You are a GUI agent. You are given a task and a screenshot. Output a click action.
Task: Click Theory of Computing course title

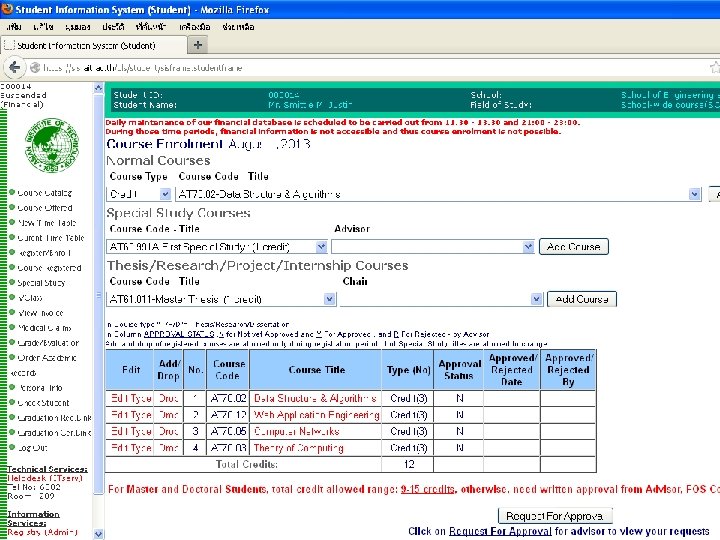(298, 448)
